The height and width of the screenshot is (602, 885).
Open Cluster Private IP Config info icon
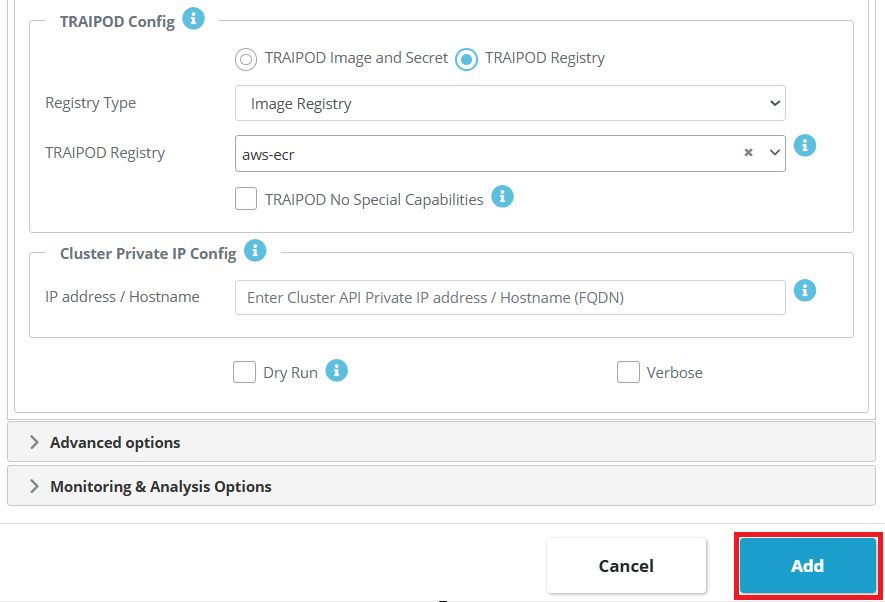click(255, 251)
